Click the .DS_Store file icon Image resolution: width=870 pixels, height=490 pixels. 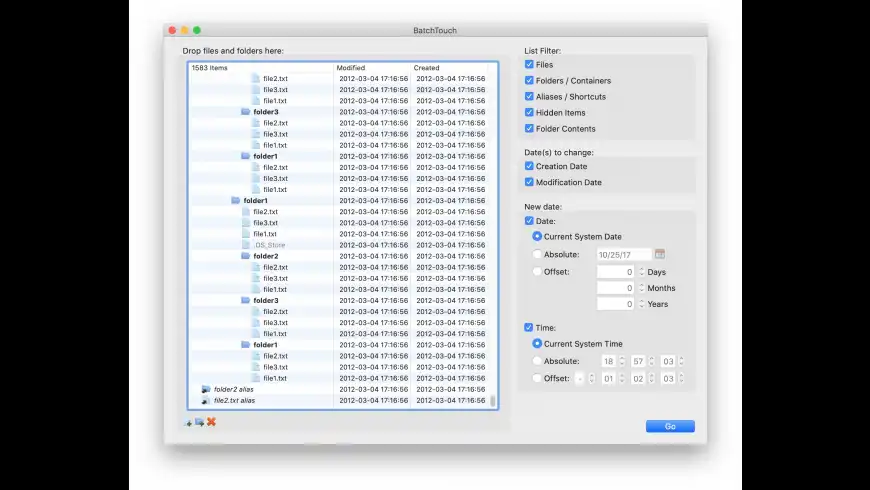point(246,245)
